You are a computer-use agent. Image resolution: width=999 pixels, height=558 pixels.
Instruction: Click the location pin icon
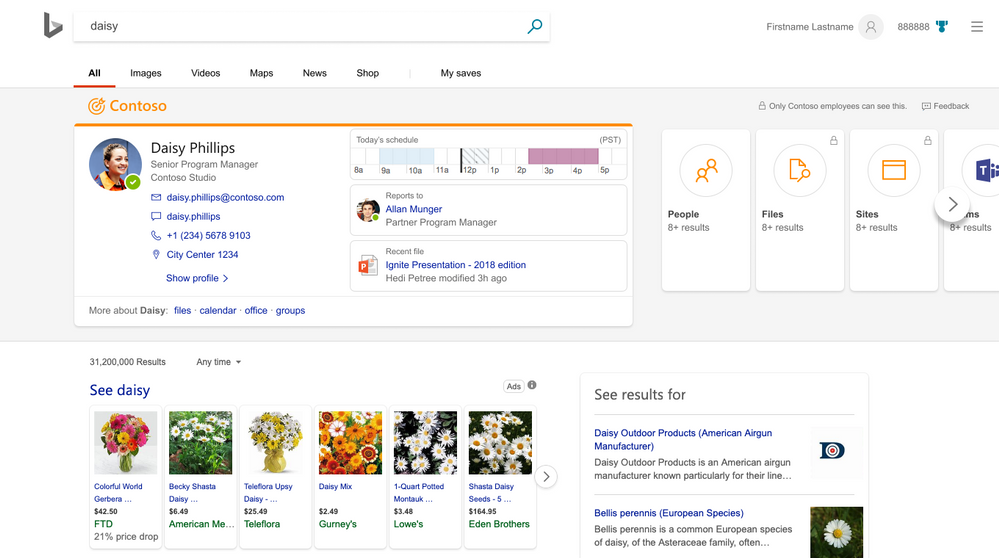[156, 255]
